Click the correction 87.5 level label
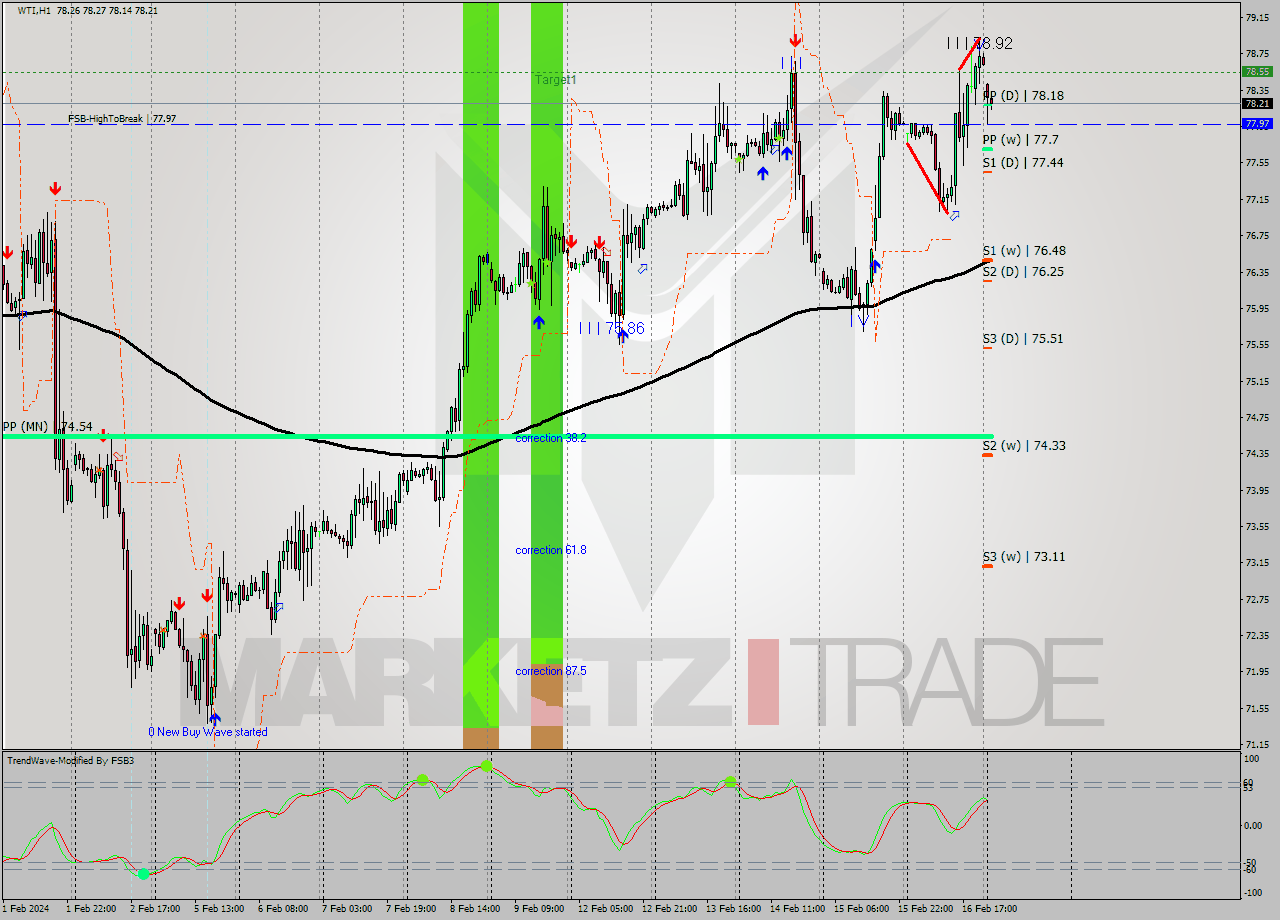The image size is (1280, 920). pyautogui.click(x=551, y=671)
